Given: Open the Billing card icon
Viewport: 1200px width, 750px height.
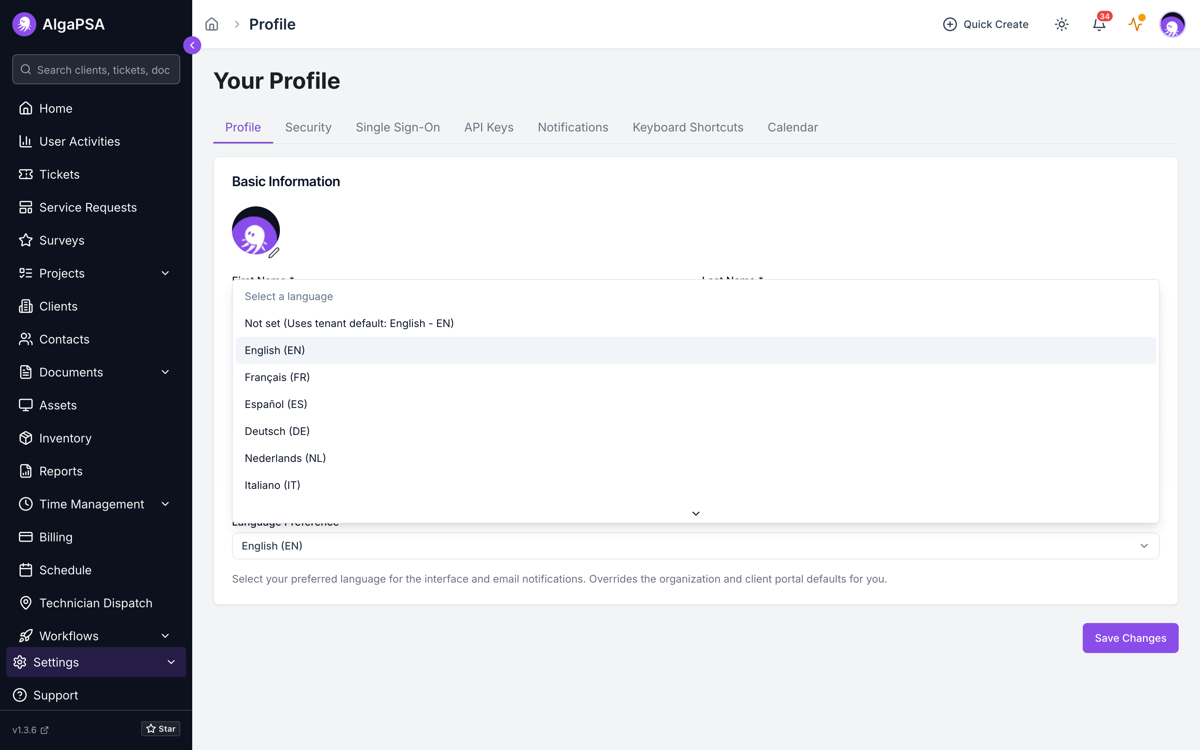Looking at the screenshot, I should 26,537.
